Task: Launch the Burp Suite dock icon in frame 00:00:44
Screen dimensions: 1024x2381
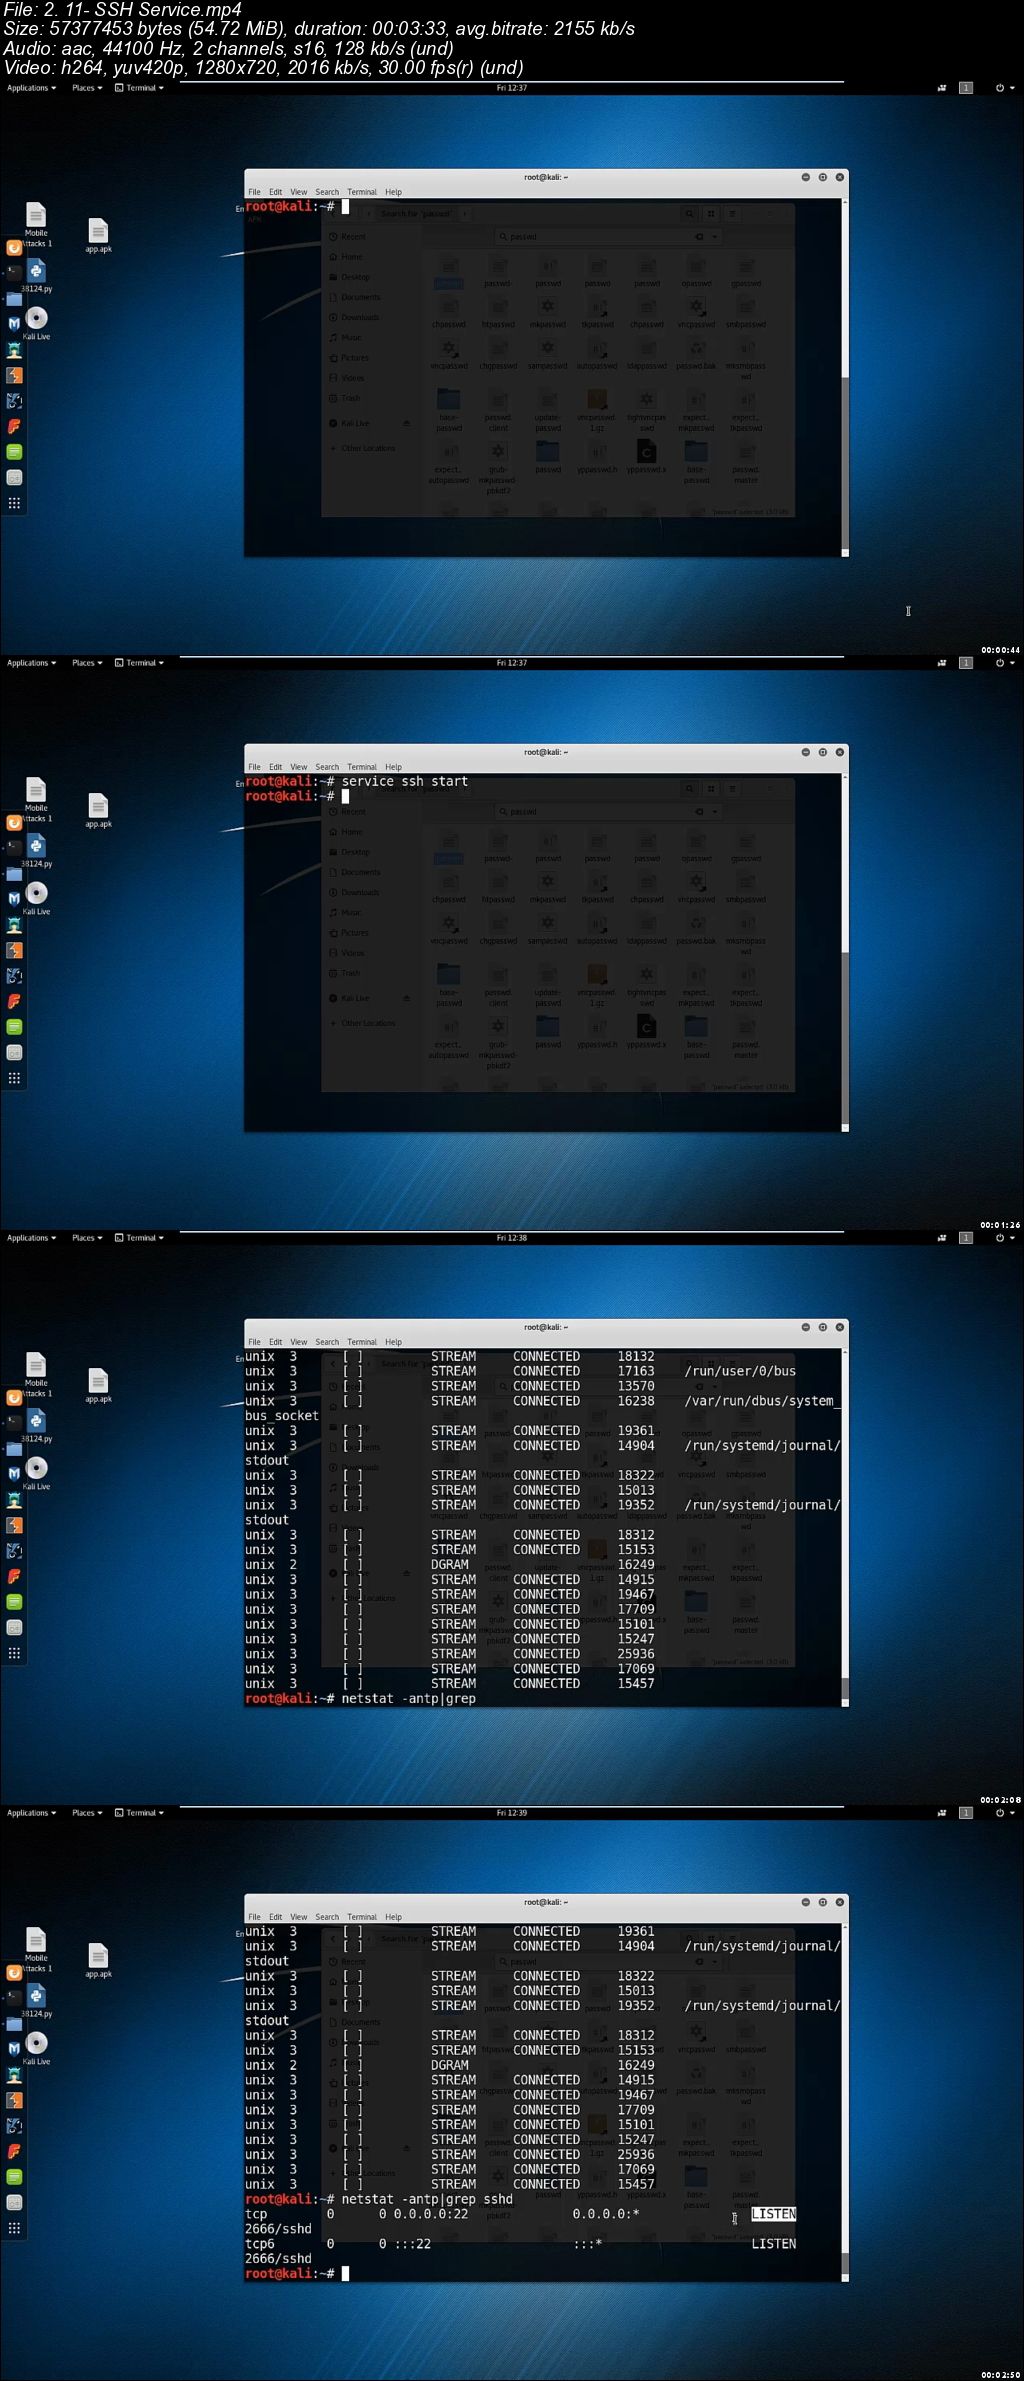Action: (x=14, y=376)
